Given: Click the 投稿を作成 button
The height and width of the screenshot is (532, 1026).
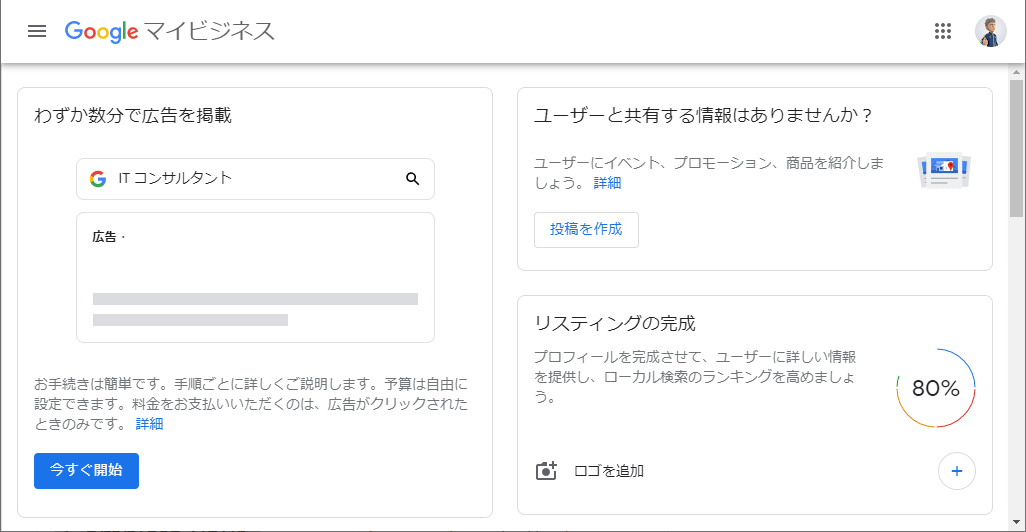Looking at the screenshot, I should pos(586,230).
